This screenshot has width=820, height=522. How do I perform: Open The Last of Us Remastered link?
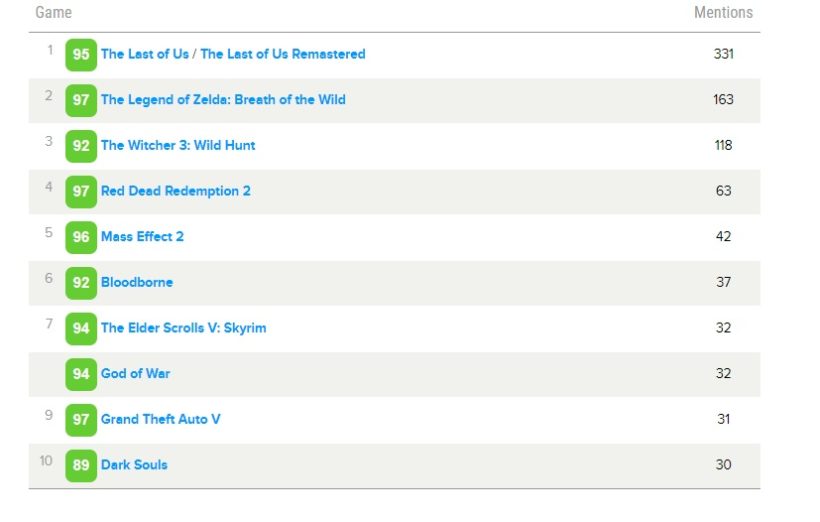point(233,54)
